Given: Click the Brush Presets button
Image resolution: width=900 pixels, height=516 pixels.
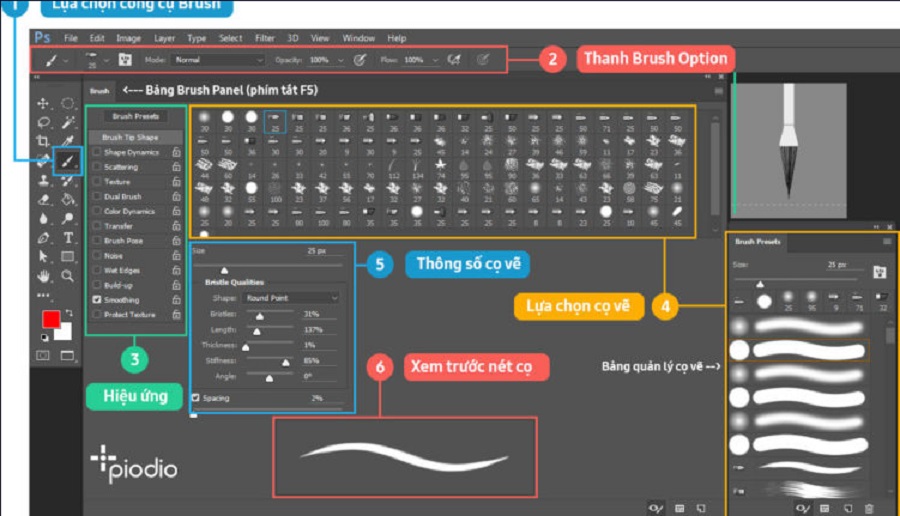Looking at the screenshot, I should 135,117.
